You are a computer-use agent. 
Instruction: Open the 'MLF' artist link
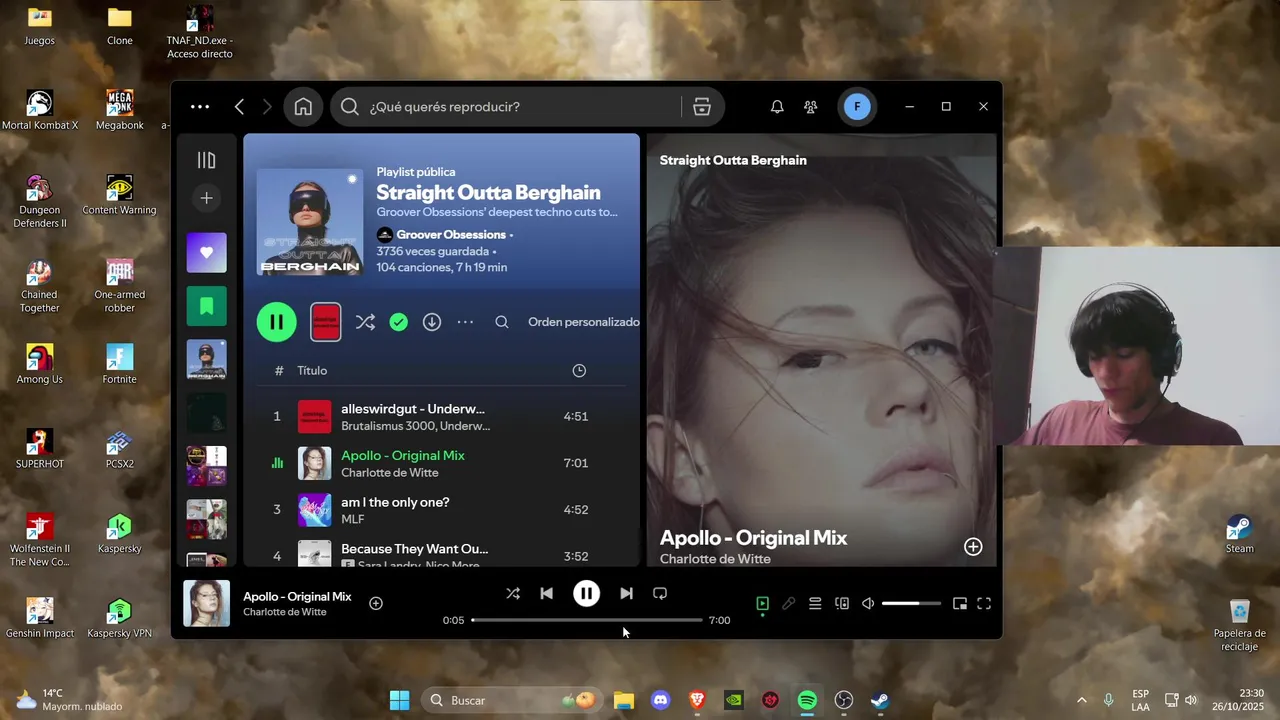[352, 520]
